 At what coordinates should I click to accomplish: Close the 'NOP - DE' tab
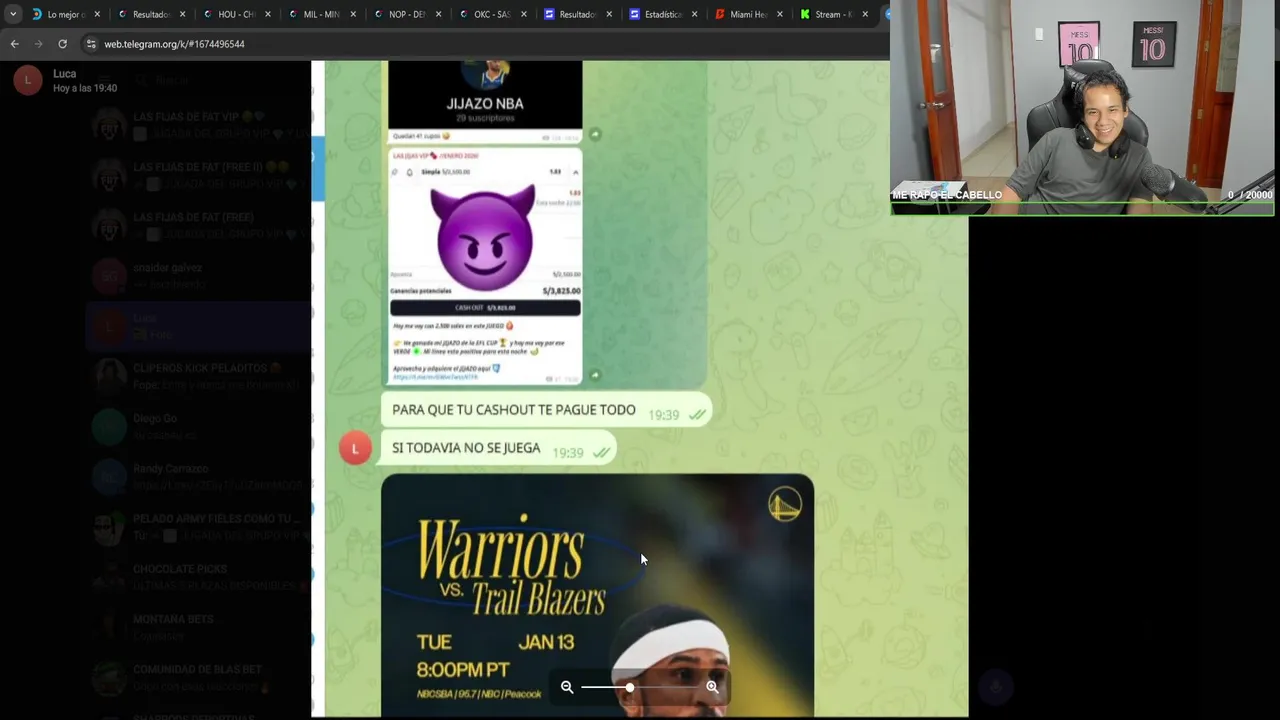pos(438,14)
